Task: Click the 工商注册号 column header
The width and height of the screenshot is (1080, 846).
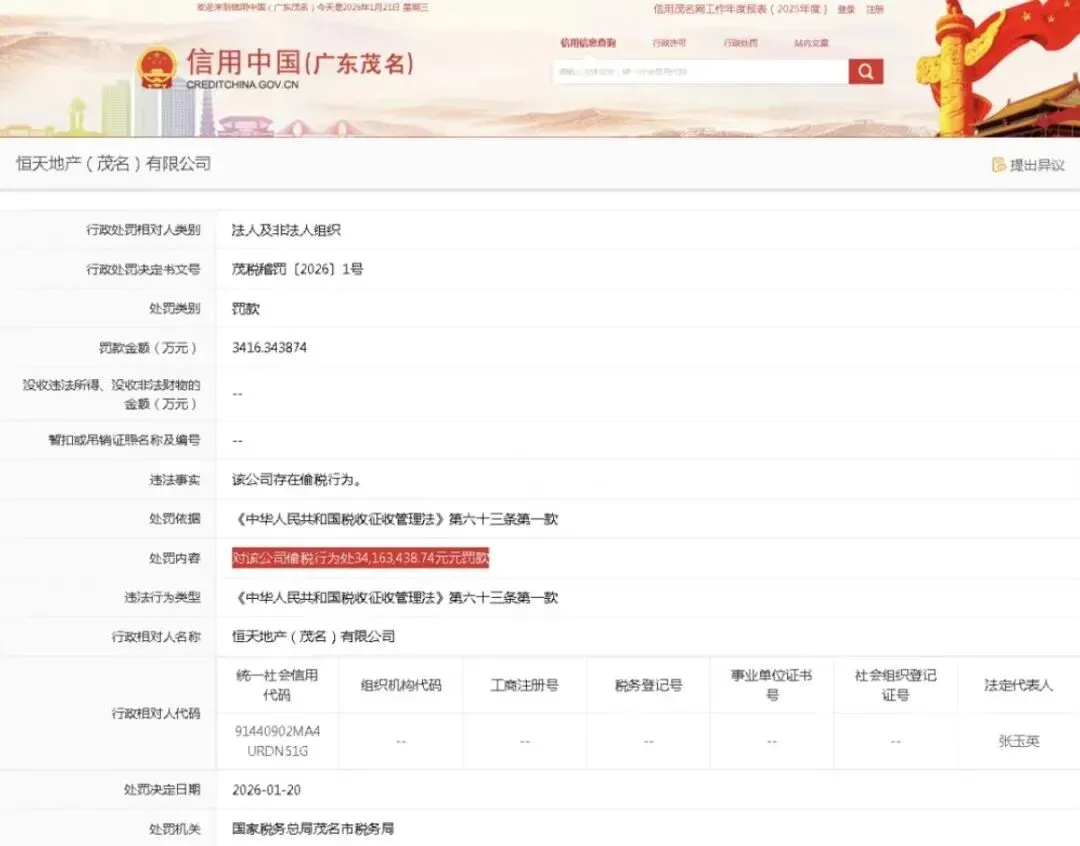Action: (524, 685)
